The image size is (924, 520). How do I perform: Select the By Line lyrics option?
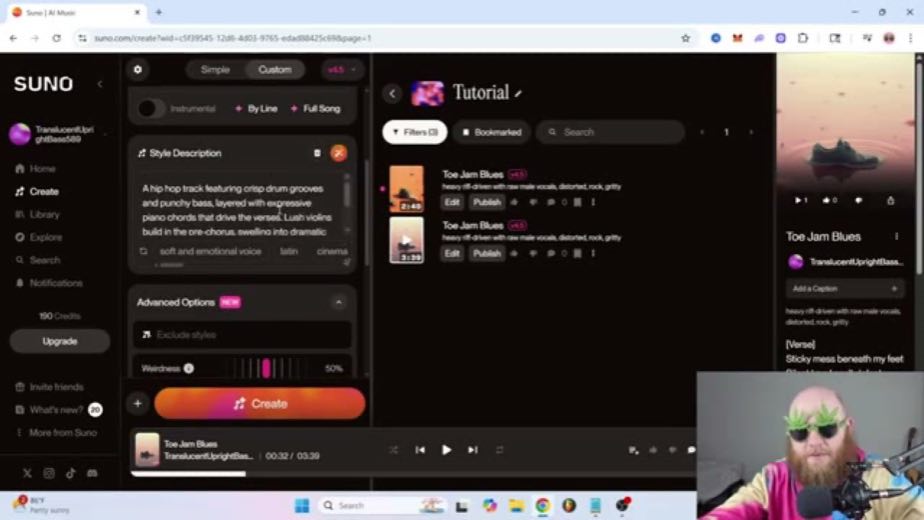(x=256, y=108)
